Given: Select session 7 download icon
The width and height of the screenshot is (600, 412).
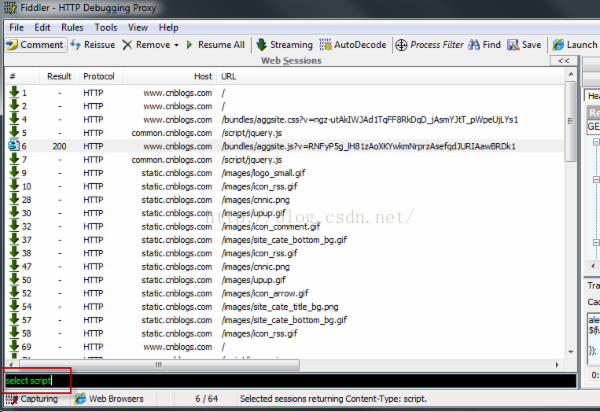Looking at the screenshot, I should coord(14,160).
